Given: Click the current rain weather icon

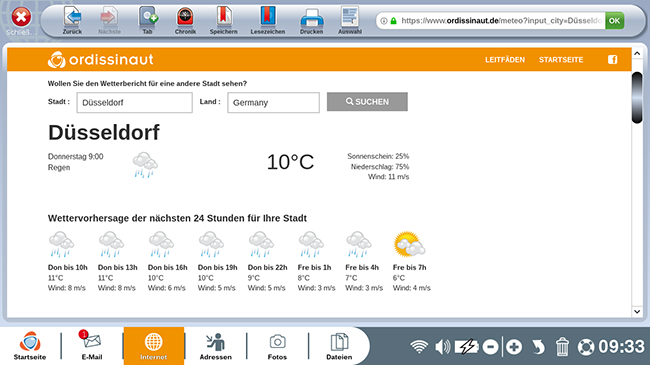Looking at the screenshot, I should tap(145, 165).
